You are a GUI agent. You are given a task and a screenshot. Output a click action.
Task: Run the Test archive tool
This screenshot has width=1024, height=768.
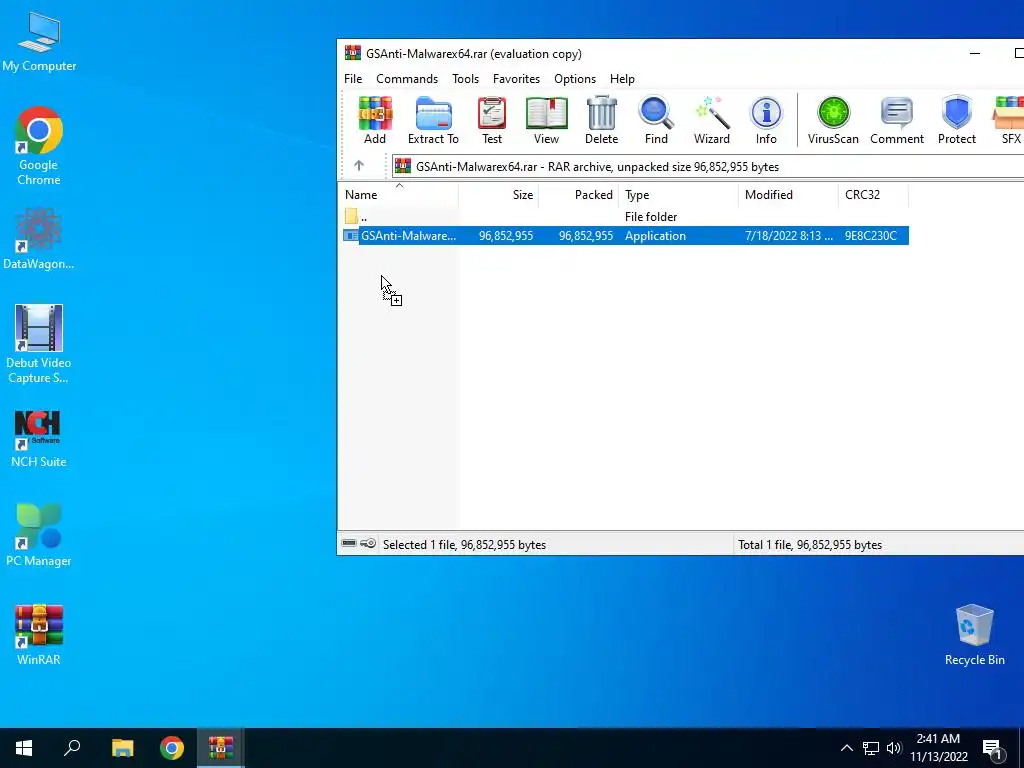click(x=492, y=120)
